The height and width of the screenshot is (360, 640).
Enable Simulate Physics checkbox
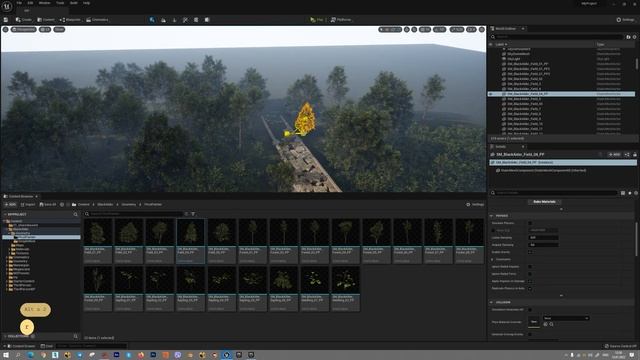[x=530, y=223]
